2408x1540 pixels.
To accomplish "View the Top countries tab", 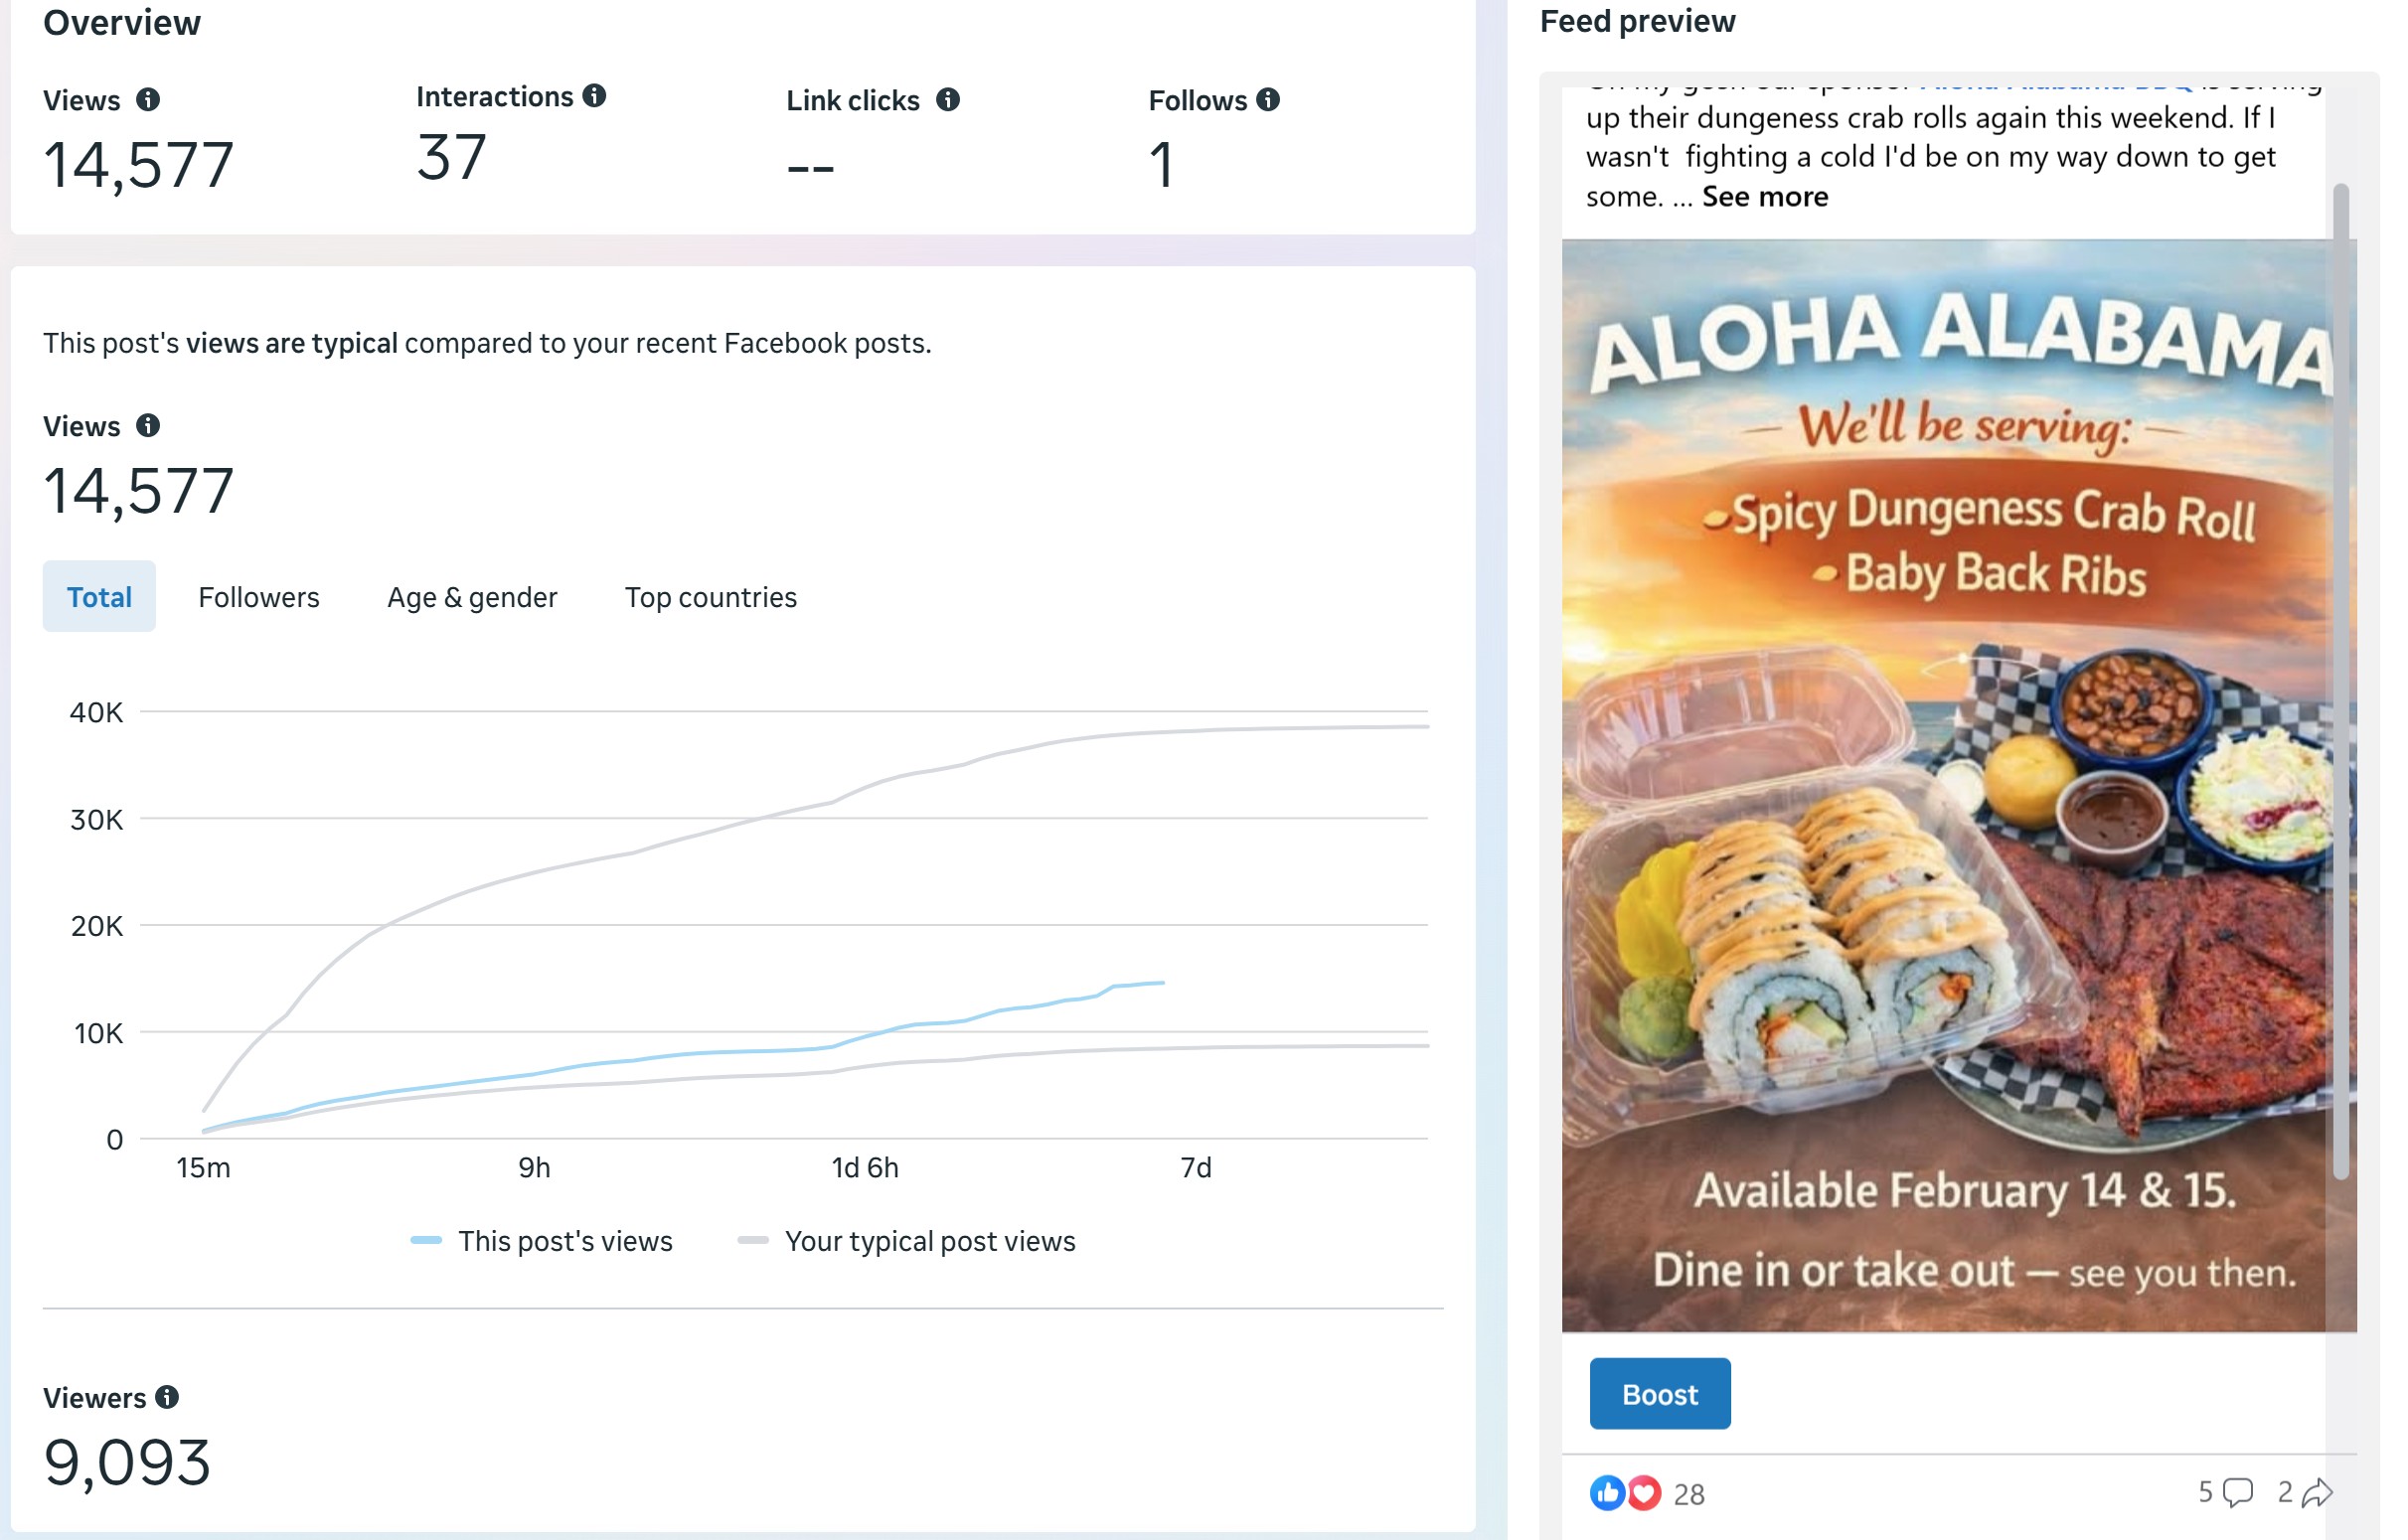I will click(x=711, y=597).
